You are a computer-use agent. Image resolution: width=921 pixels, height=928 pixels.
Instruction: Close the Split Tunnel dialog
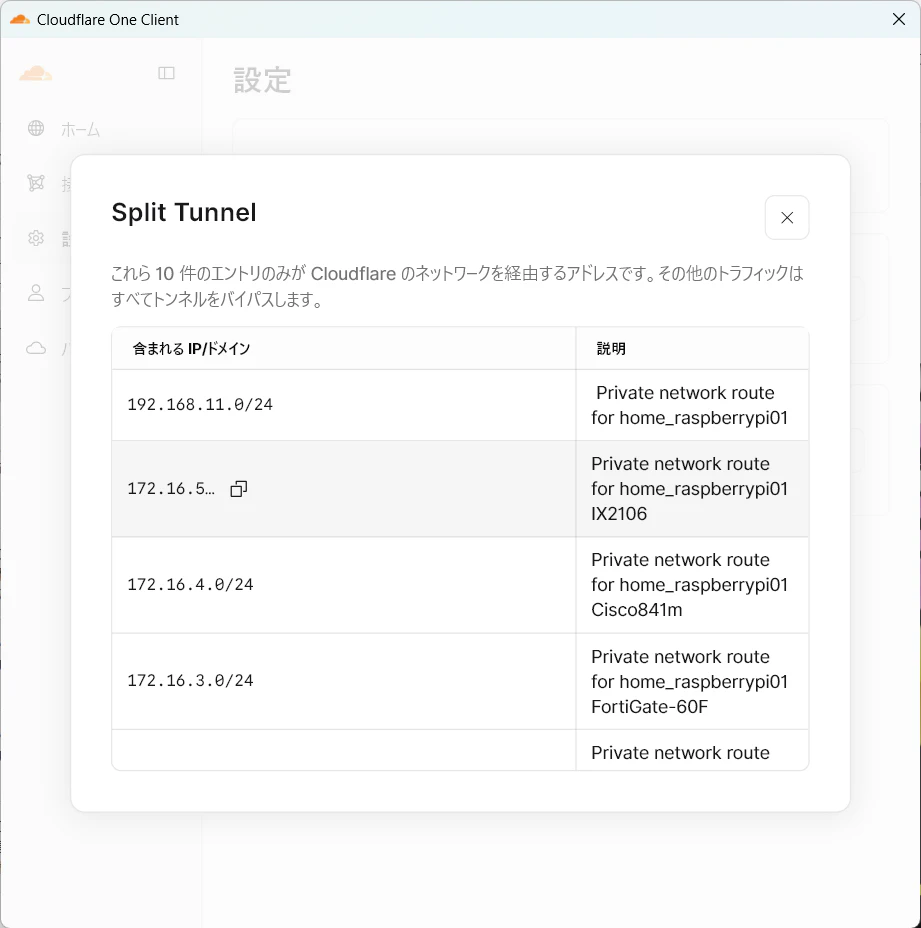(787, 218)
